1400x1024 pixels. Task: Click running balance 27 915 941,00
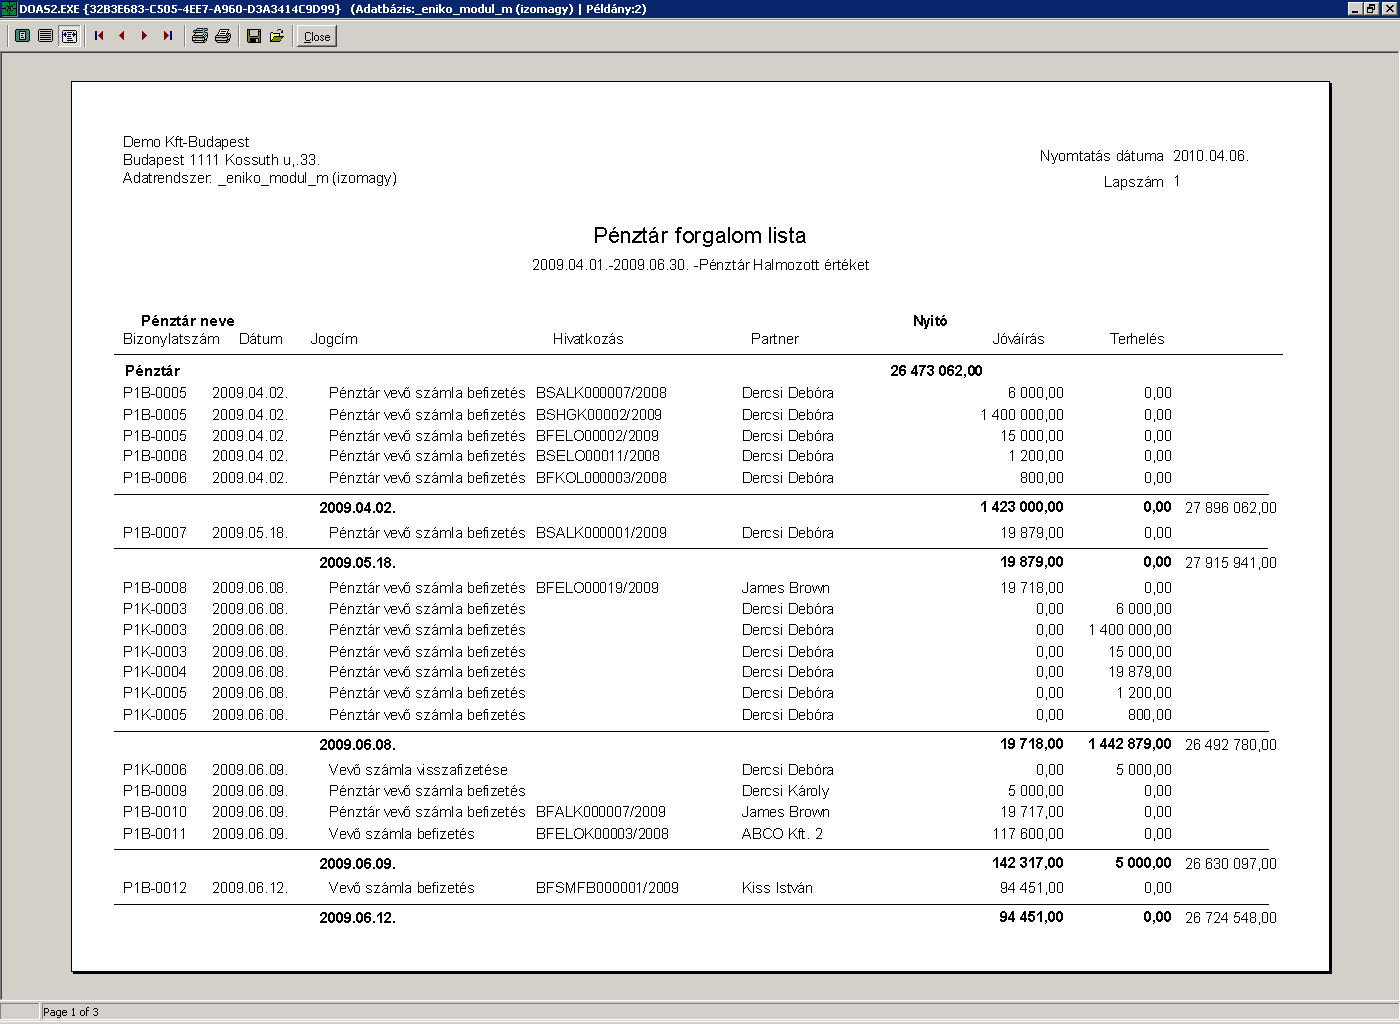1231,563
